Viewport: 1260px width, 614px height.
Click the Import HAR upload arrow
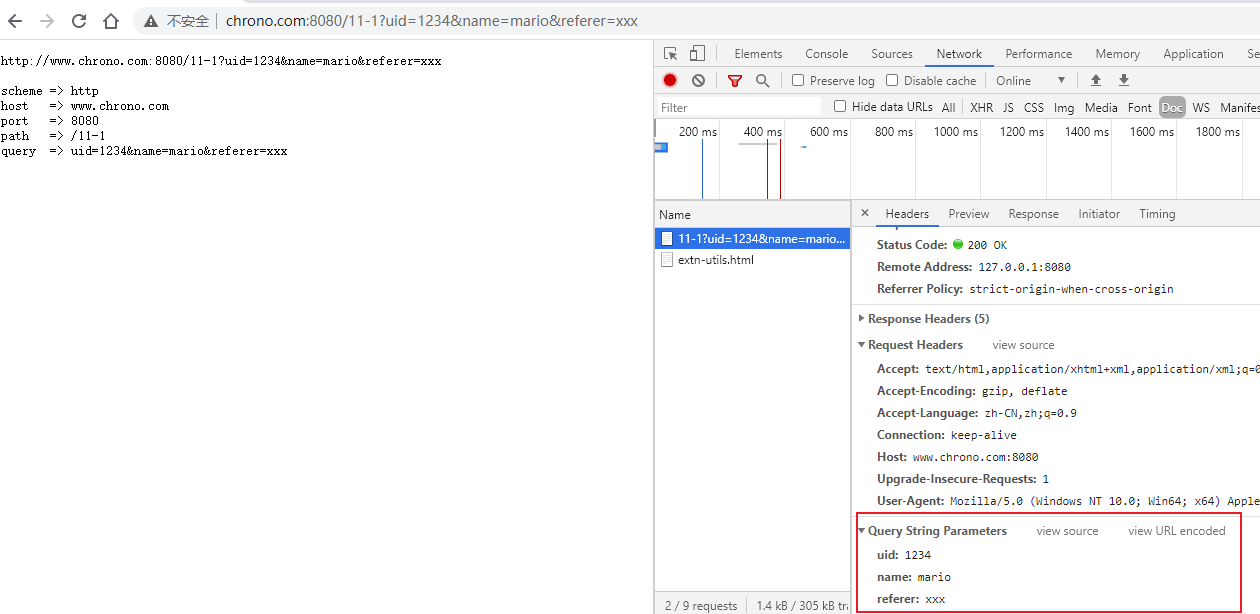1096,80
